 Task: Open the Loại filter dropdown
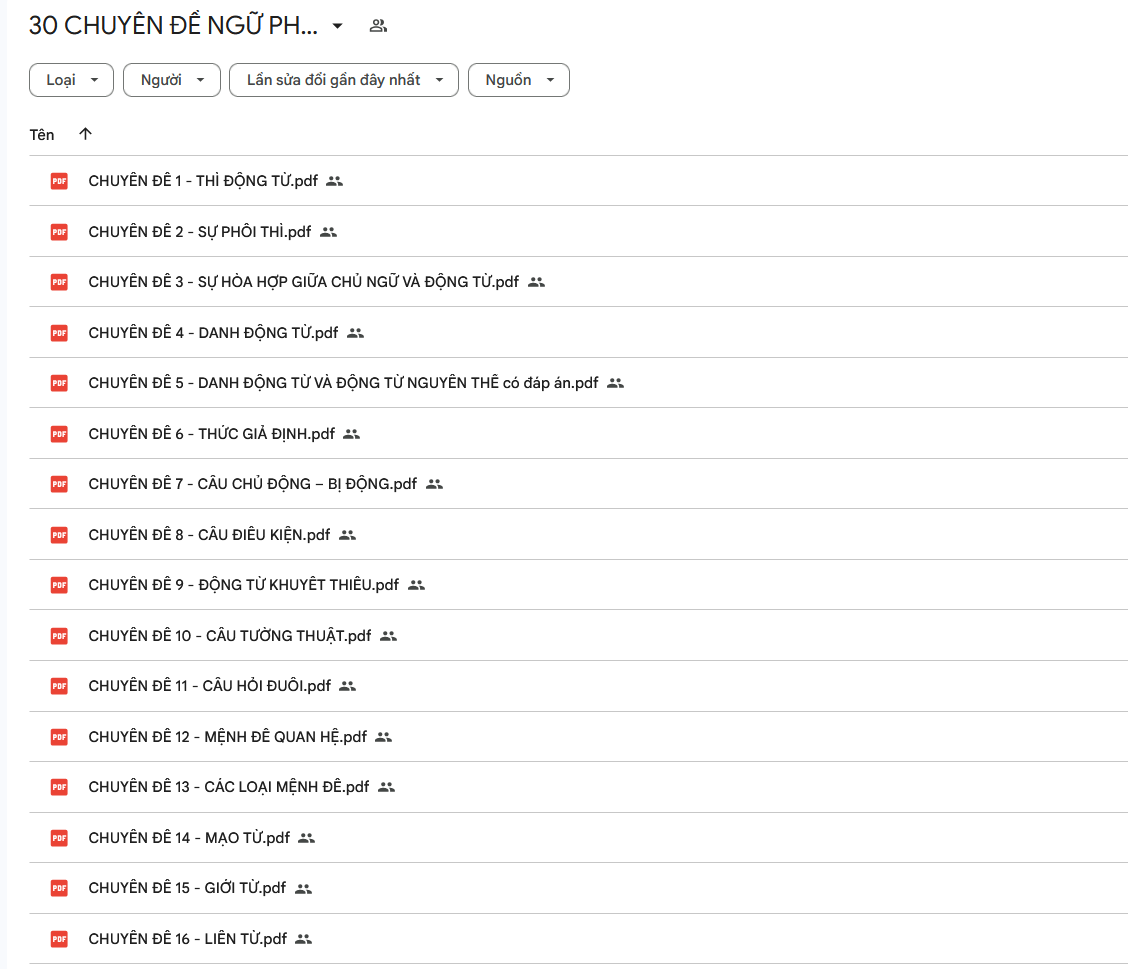tap(72, 80)
